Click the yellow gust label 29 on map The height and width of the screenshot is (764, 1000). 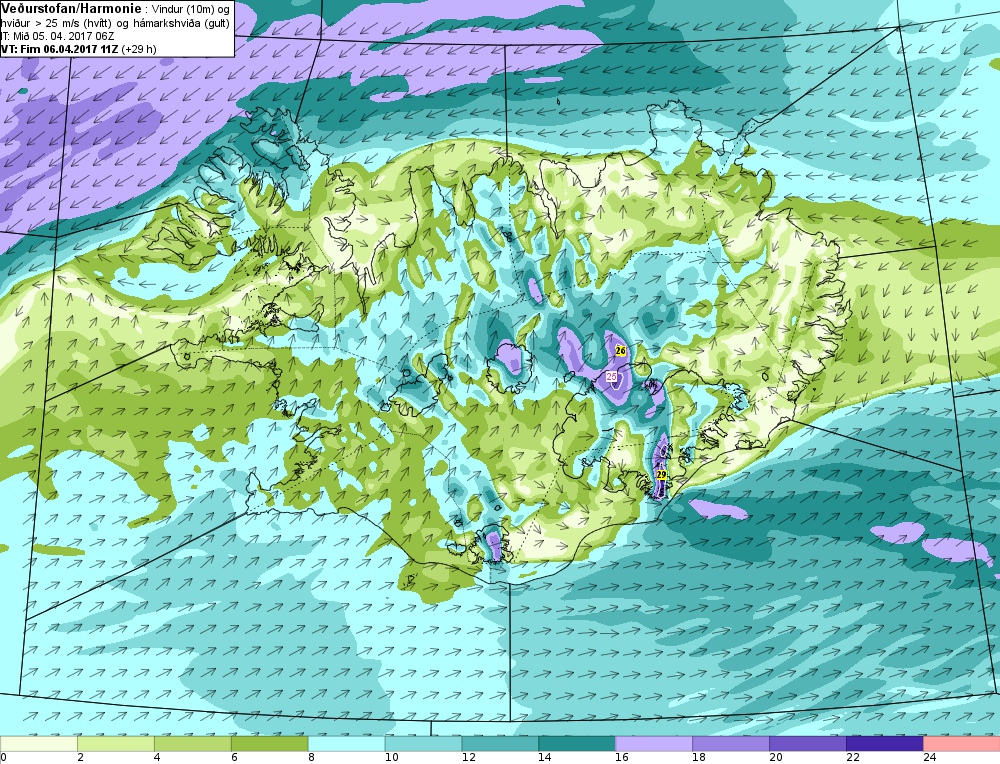pyautogui.click(x=661, y=475)
